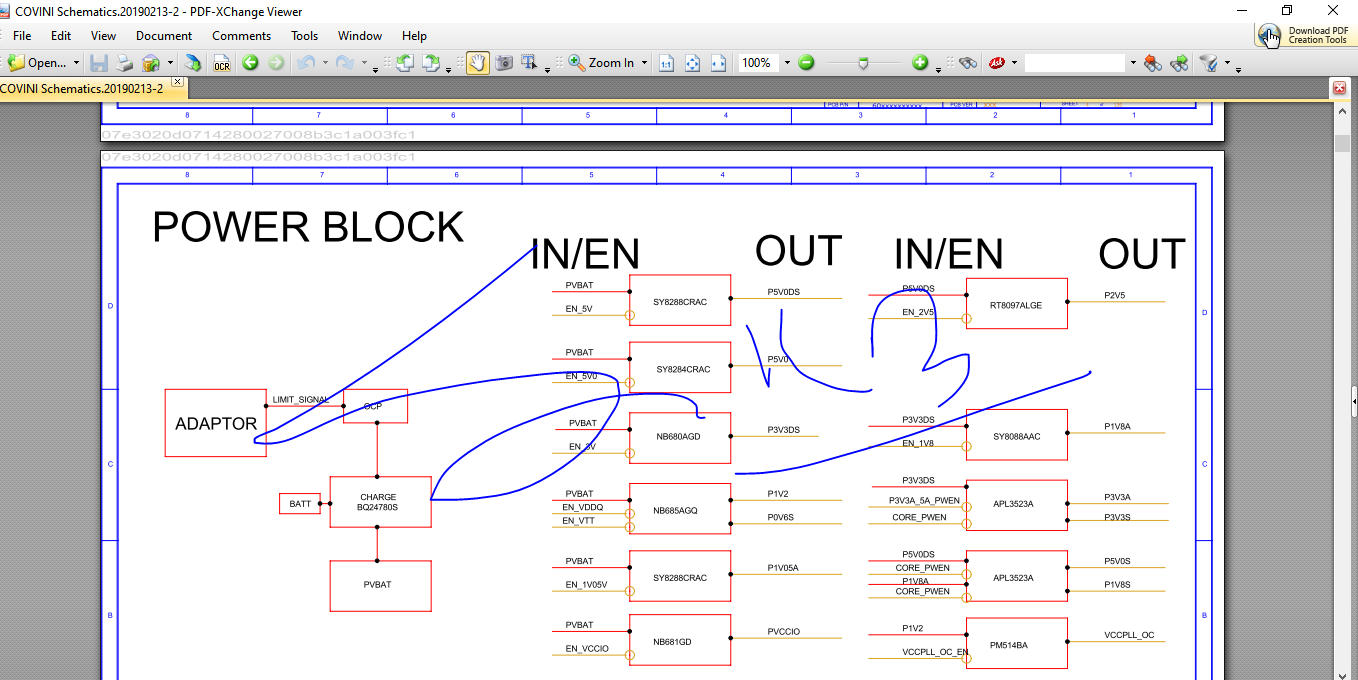Adjust the zoom slider handle
The image size is (1358, 680).
click(x=863, y=63)
